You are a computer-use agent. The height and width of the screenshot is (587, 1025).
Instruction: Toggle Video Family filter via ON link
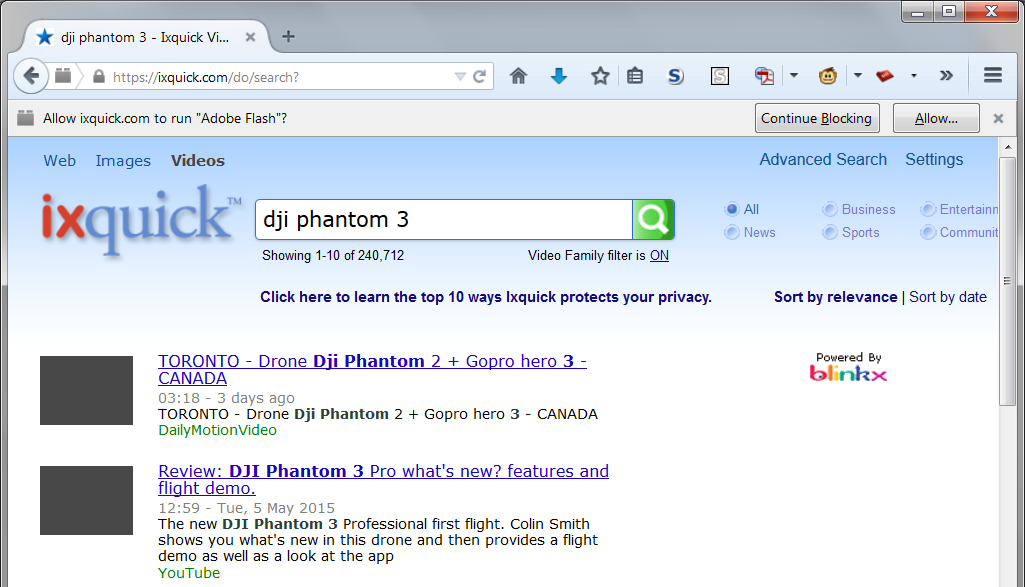[x=659, y=256]
